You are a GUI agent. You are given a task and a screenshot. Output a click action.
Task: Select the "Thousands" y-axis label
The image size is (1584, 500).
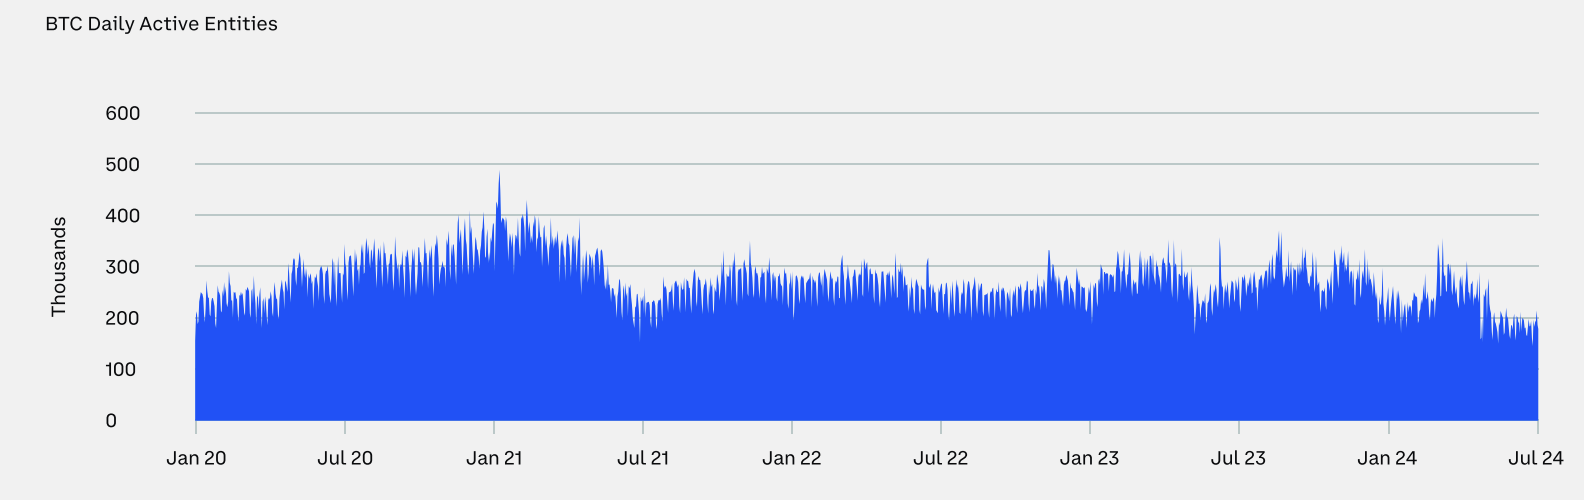pos(59,267)
